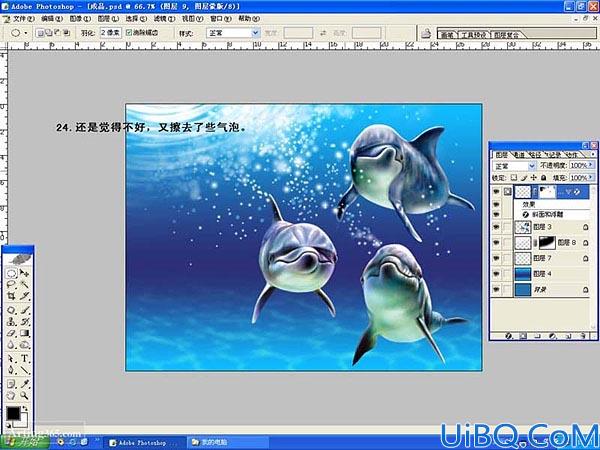This screenshot has height=450, width=600.
Task: Select the Zoom tool
Action: (x=24, y=395)
